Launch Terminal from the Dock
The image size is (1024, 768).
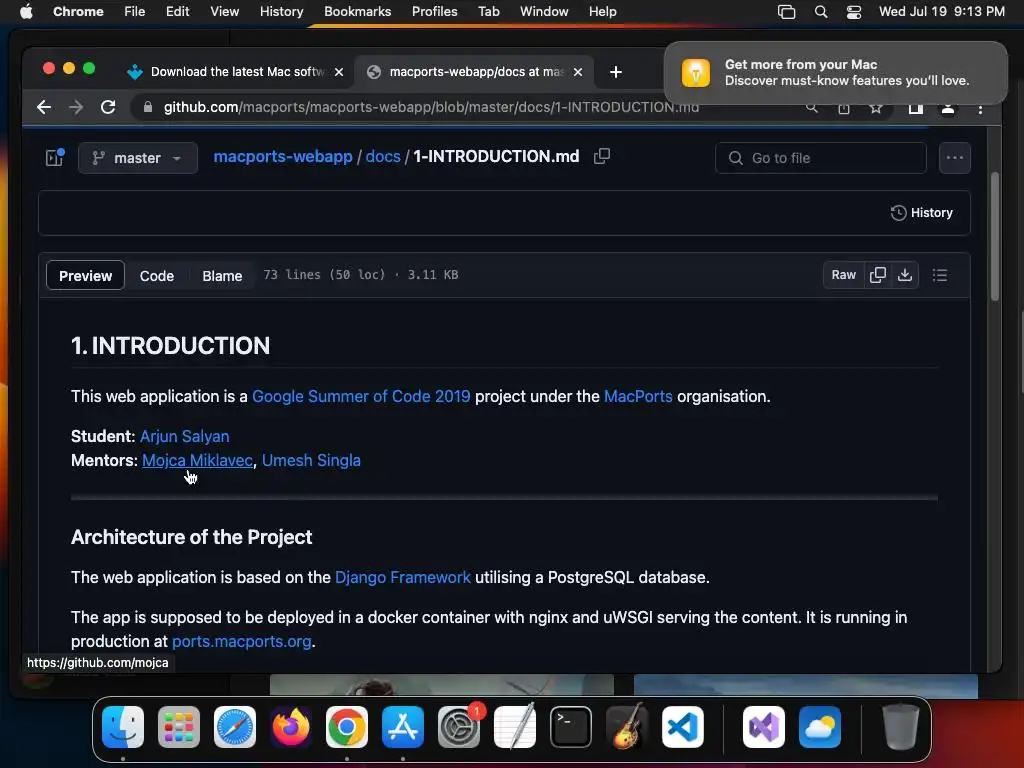tap(571, 727)
